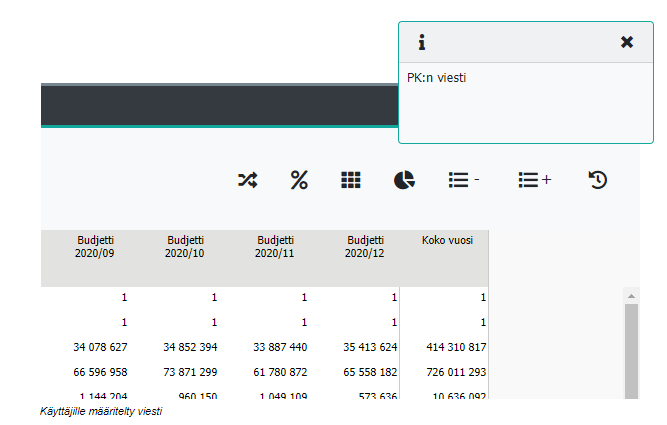Open the grid table view icon
667x425 pixels.
tap(350, 180)
